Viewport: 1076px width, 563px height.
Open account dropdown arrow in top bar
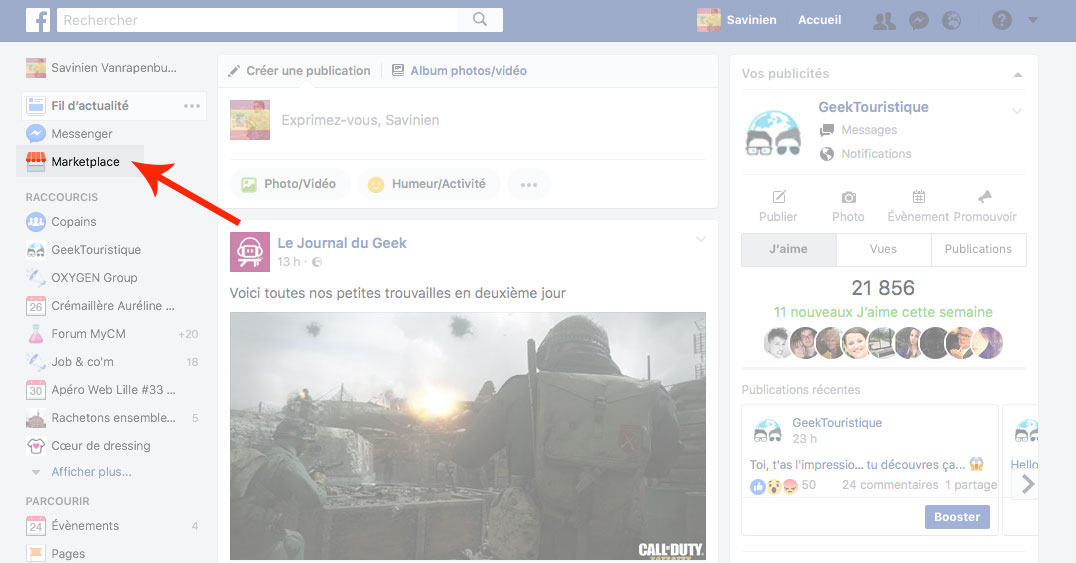(x=1033, y=21)
